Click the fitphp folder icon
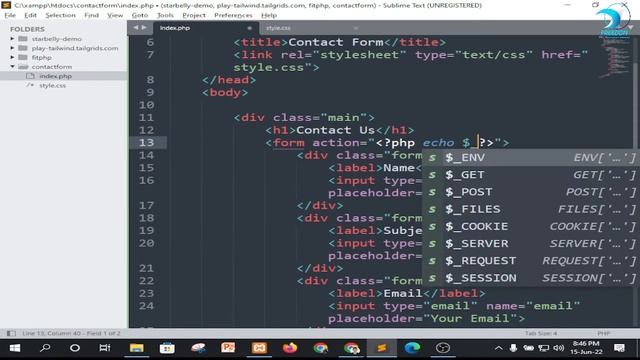The height and width of the screenshot is (360, 640). [x=23, y=58]
